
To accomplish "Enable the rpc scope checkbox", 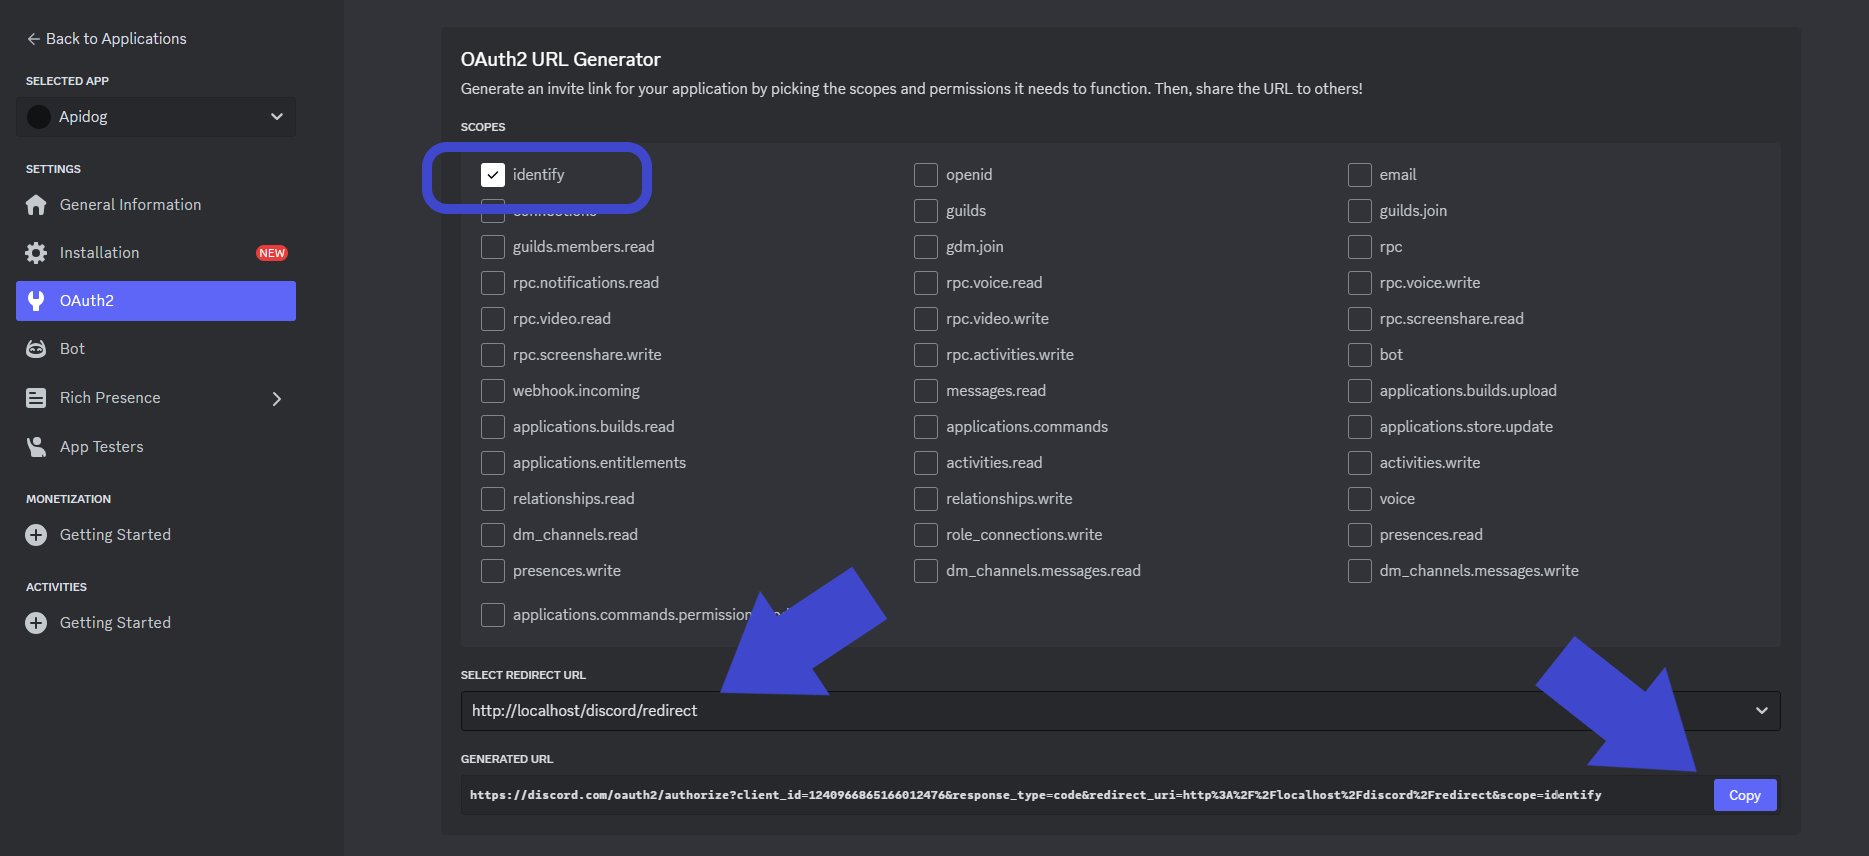I will [x=1360, y=247].
